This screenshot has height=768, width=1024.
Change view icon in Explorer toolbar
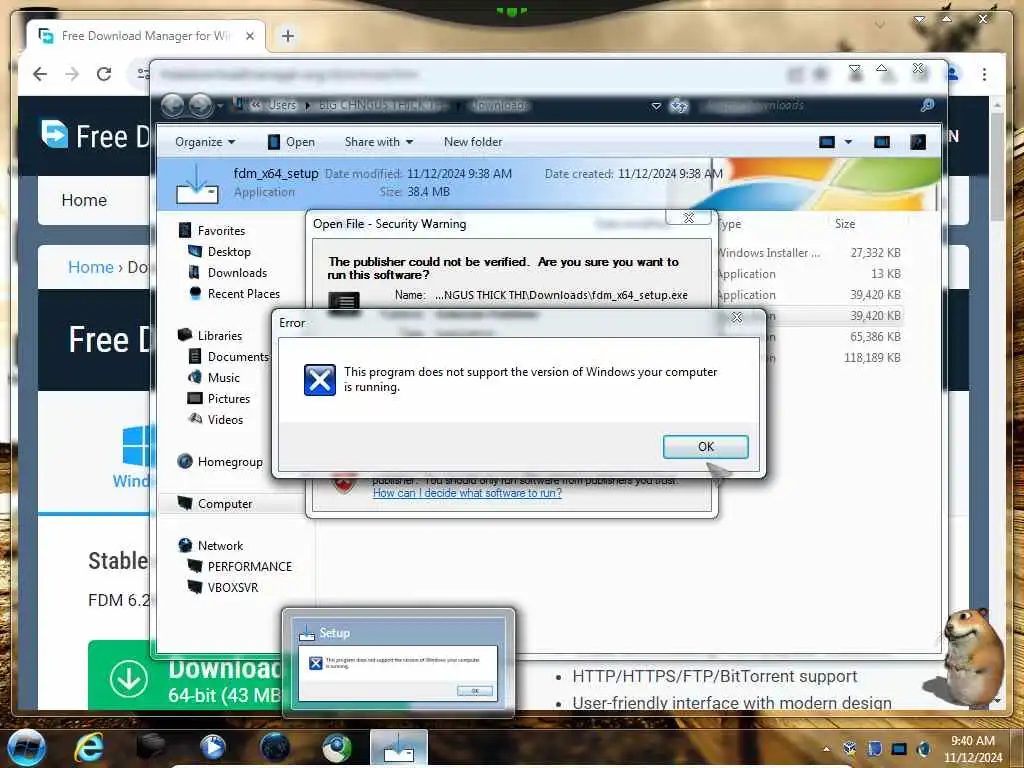(827, 142)
